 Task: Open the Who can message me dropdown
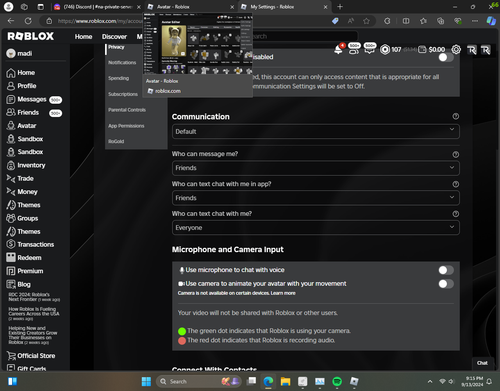316,168
